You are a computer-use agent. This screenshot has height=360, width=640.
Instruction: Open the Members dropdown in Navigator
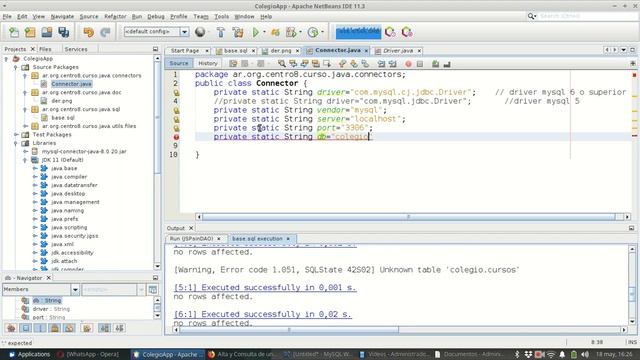75,289
